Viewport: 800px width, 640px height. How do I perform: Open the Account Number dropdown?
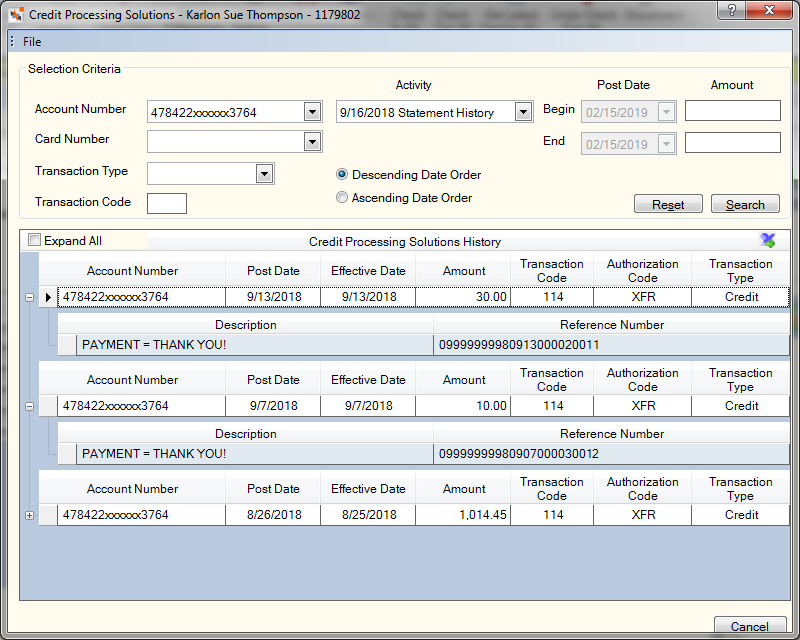tap(312, 112)
